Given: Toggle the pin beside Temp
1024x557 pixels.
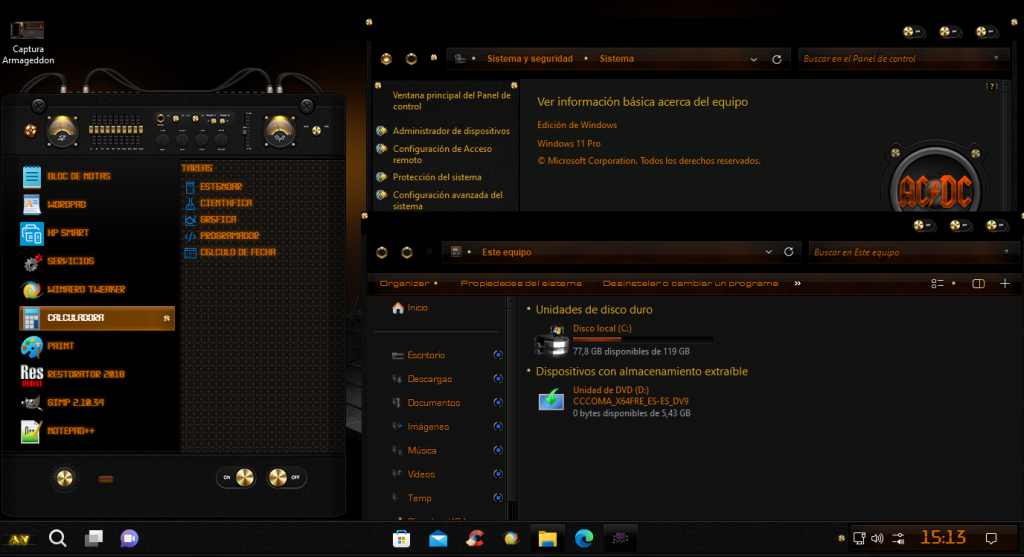Looking at the screenshot, I should point(498,498).
